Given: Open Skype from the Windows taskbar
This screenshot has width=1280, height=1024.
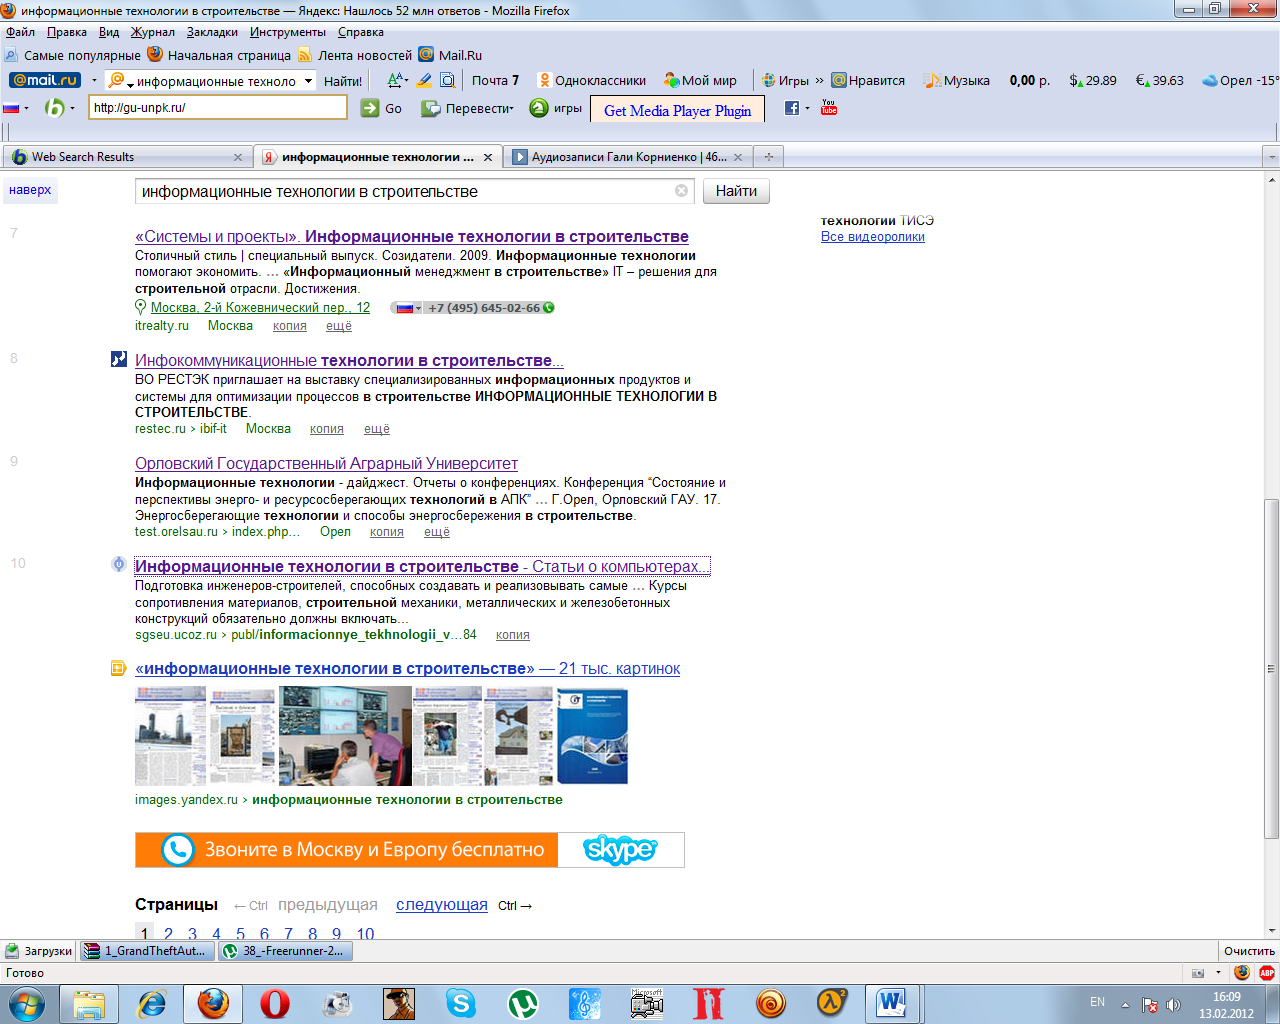Looking at the screenshot, I should coord(461,1003).
